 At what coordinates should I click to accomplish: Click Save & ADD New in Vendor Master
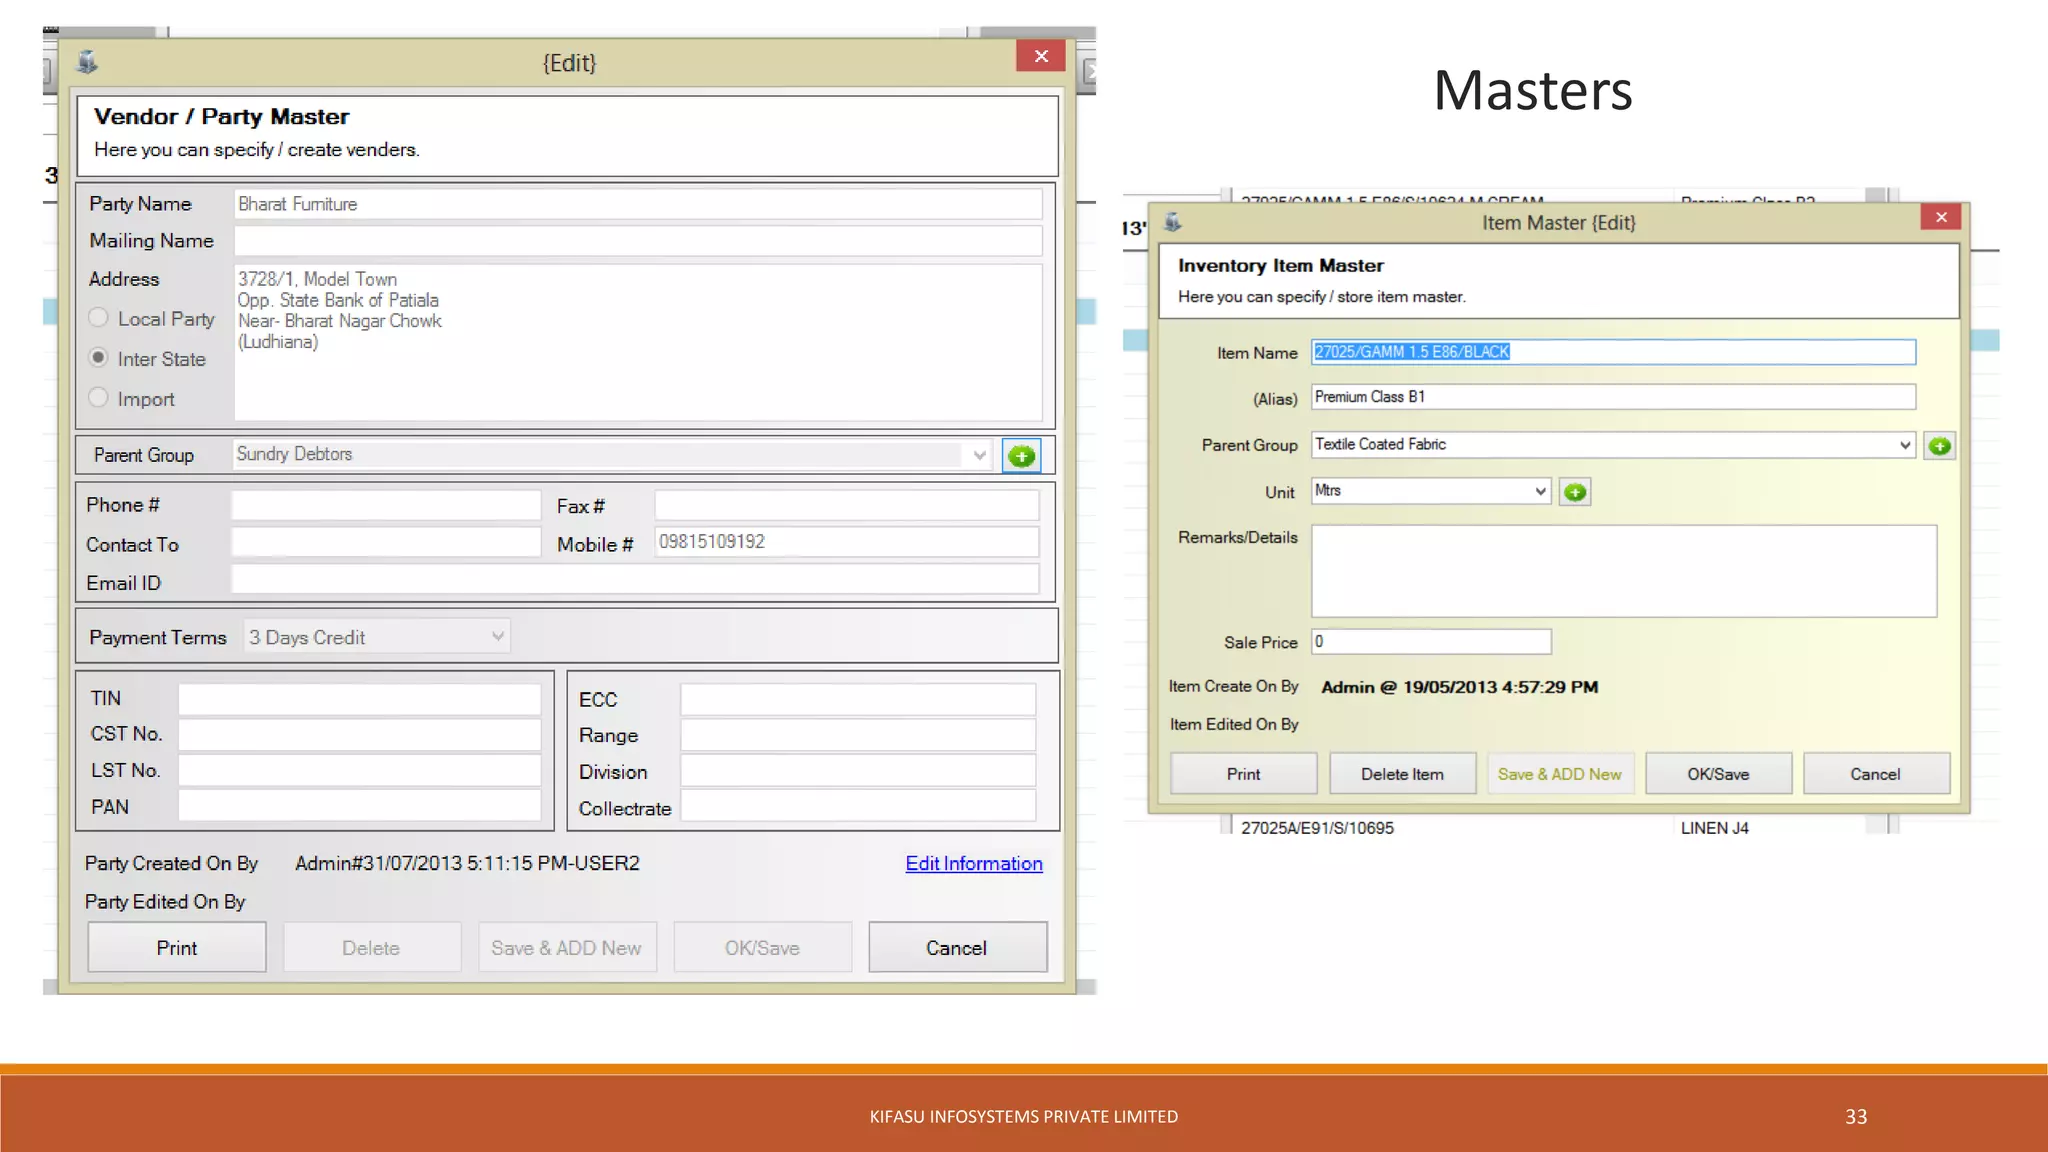pos(567,947)
